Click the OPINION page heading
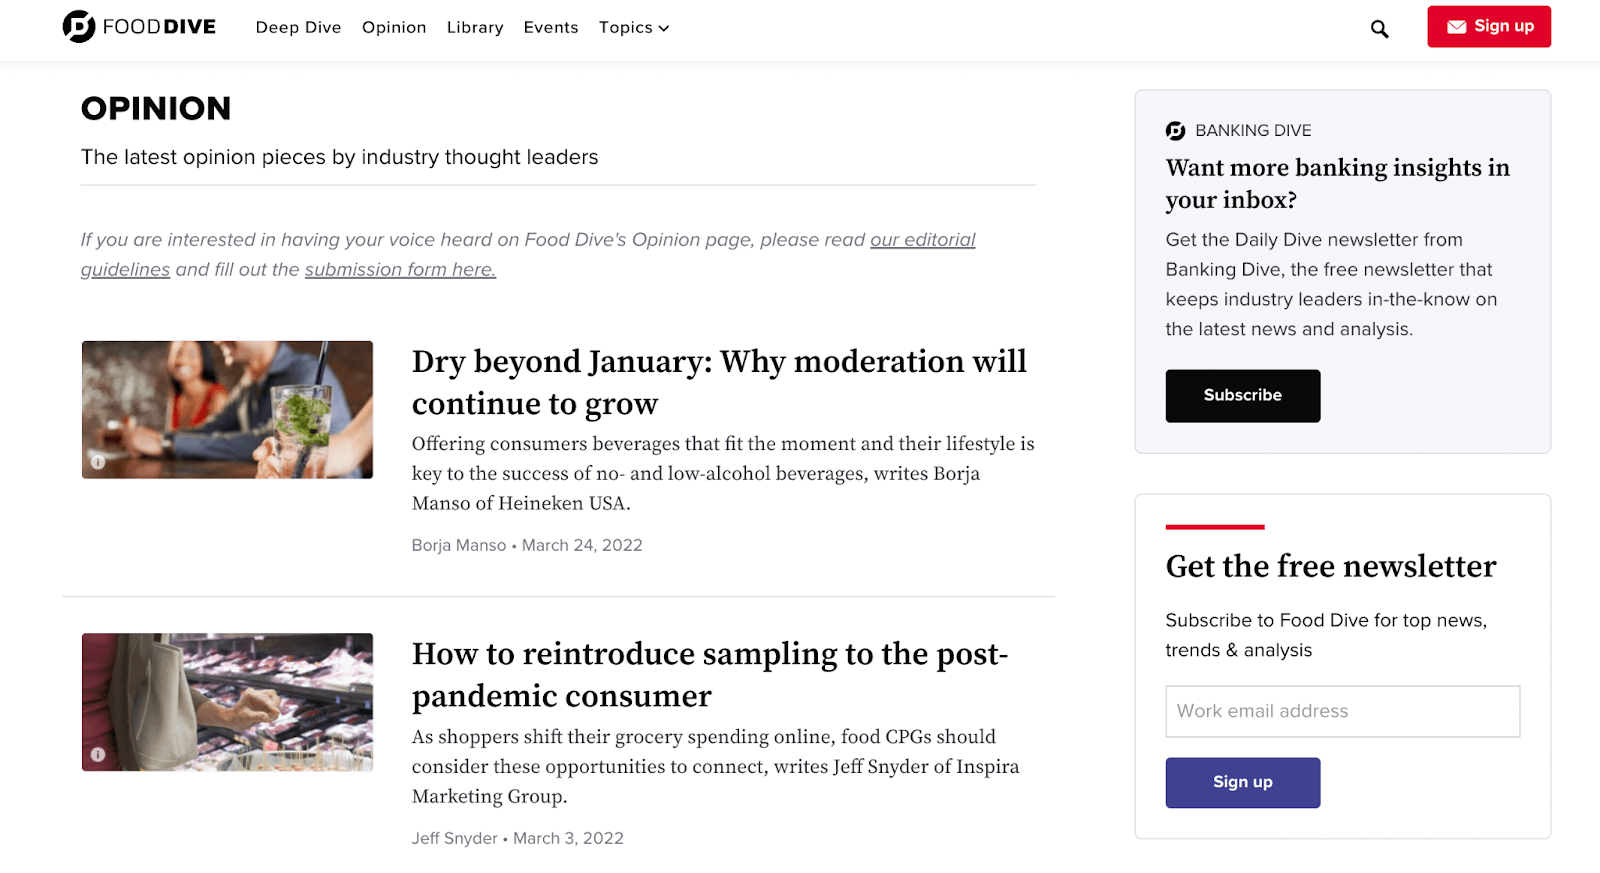Image resolution: width=1600 pixels, height=873 pixels. [x=156, y=108]
